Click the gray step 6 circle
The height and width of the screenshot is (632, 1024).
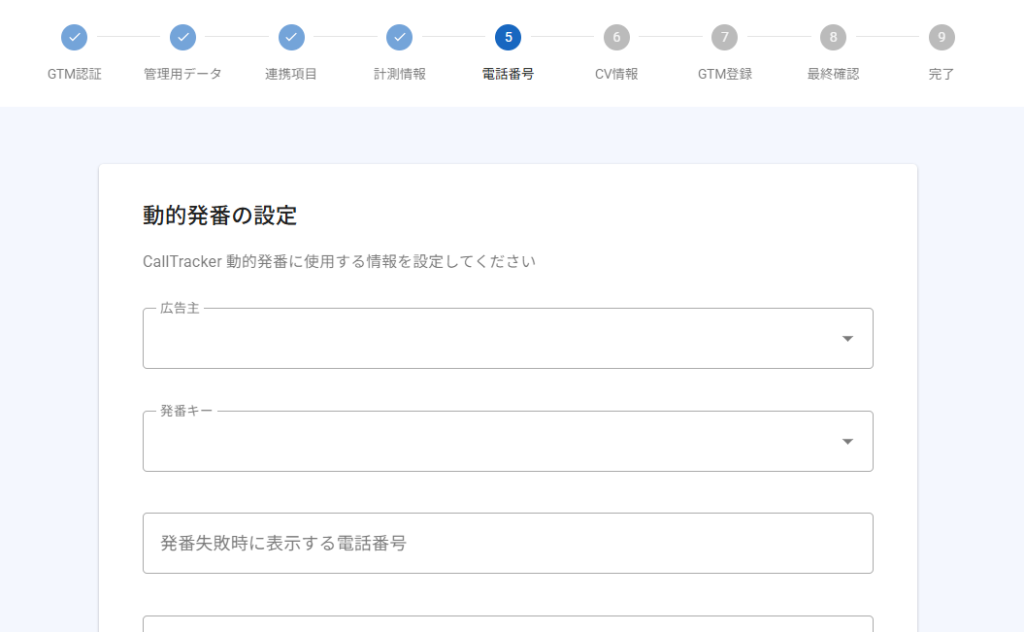tap(616, 38)
